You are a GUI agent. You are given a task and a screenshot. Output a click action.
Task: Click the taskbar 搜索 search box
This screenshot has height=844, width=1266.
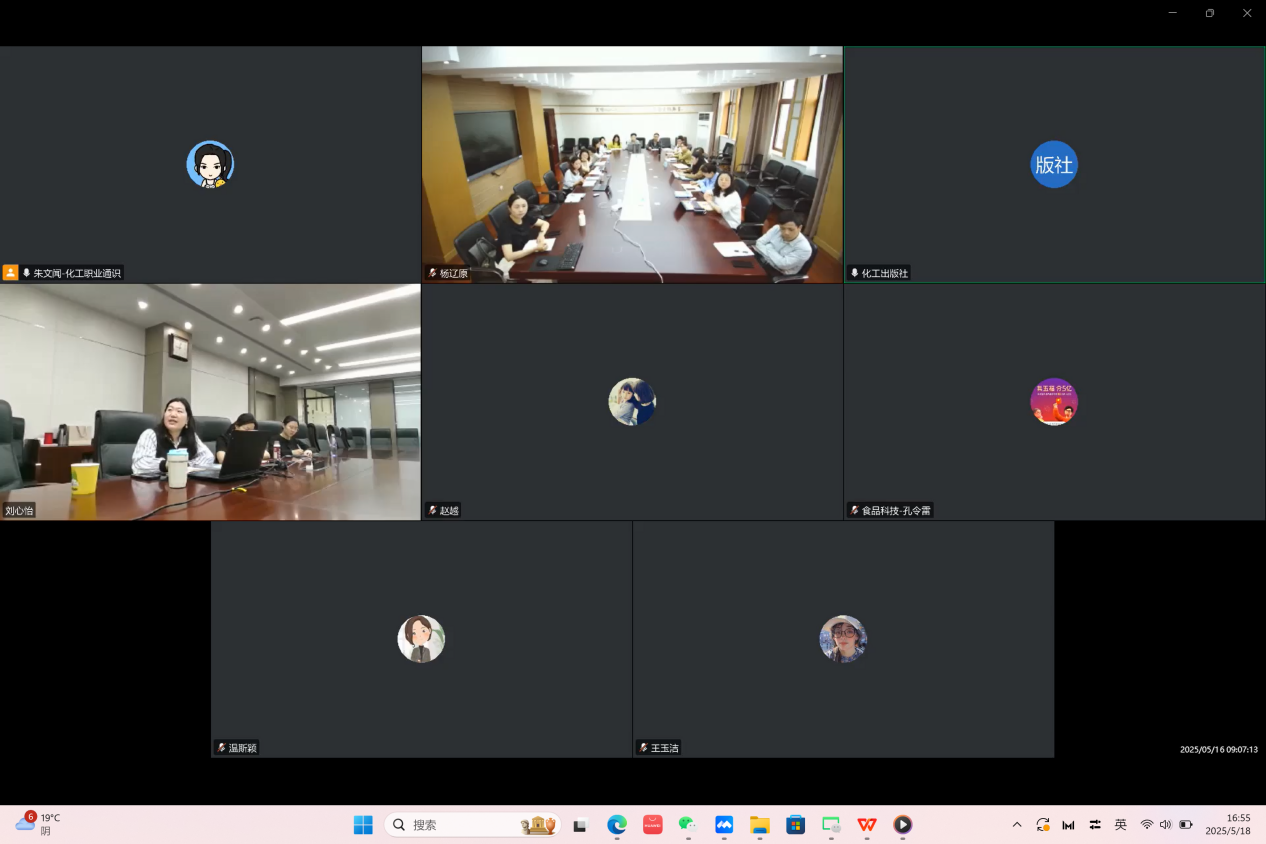coord(460,825)
